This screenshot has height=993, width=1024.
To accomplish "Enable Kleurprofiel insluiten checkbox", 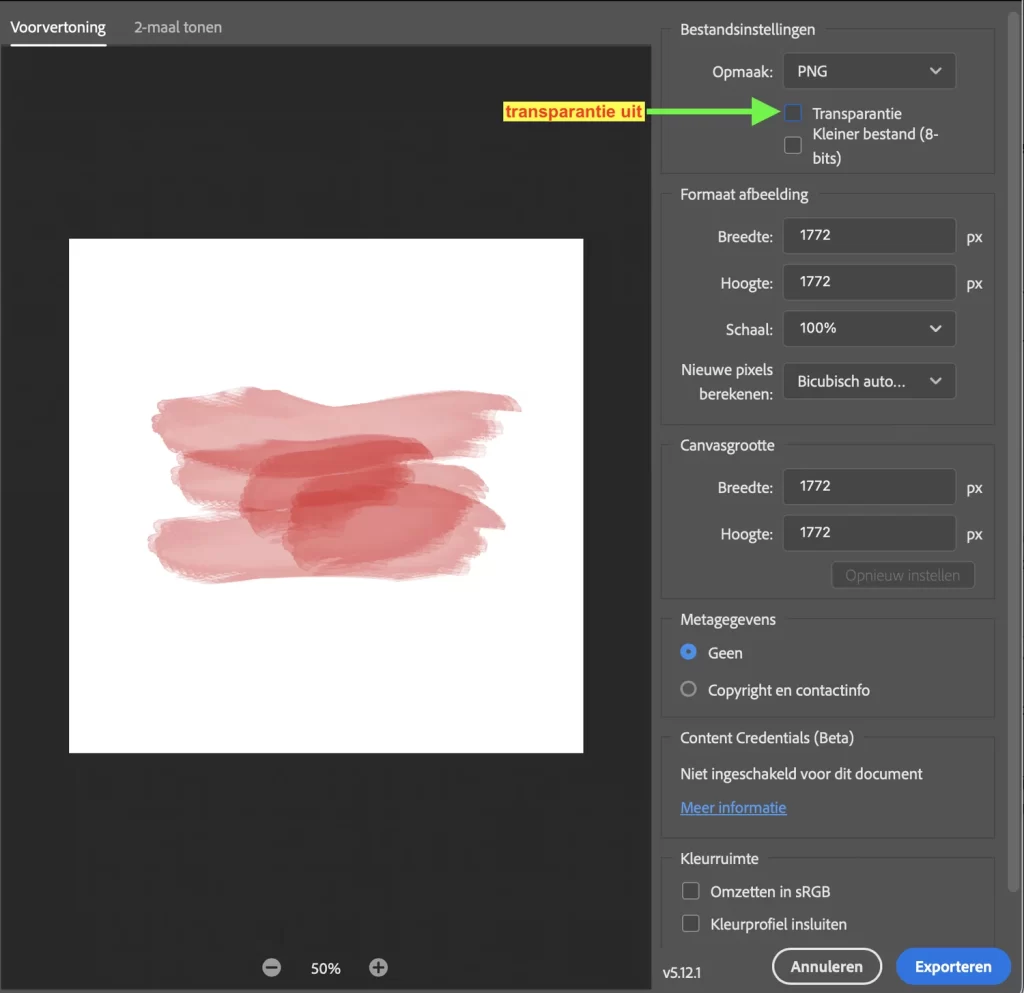I will point(690,924).
